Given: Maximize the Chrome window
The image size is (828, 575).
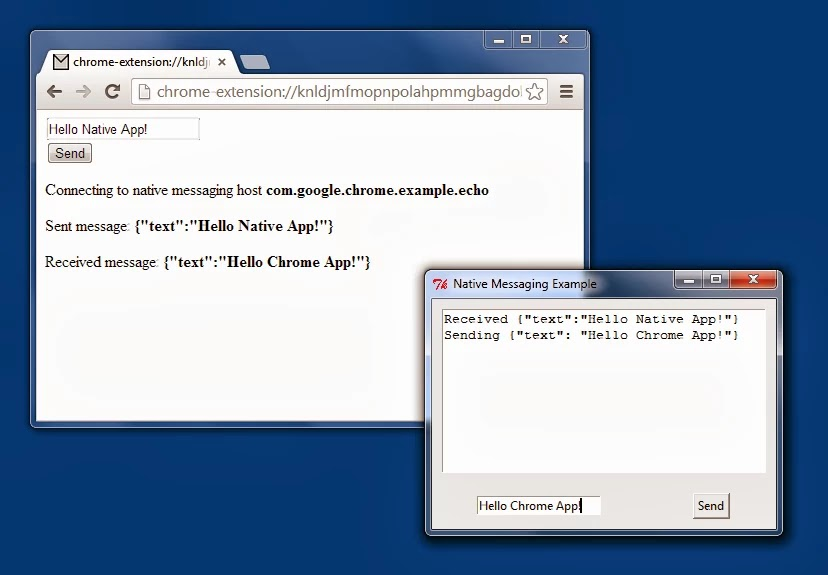Looking at the screenshot, I should click(x=526, y=40).
